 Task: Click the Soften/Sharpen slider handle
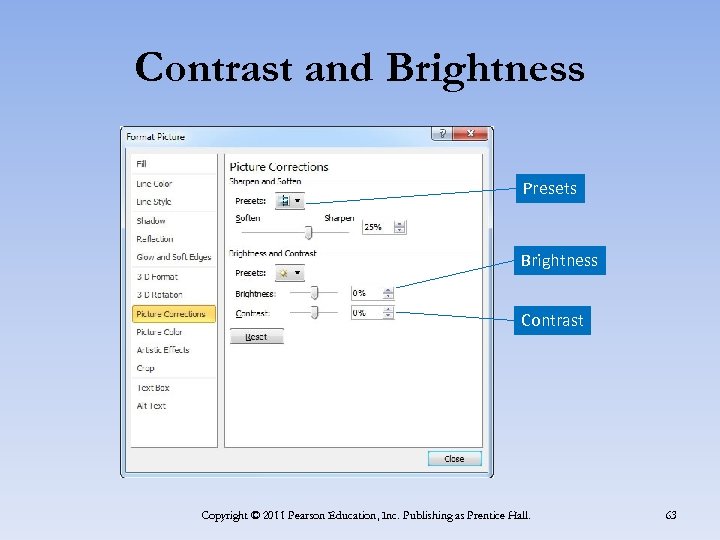[309, 232]
